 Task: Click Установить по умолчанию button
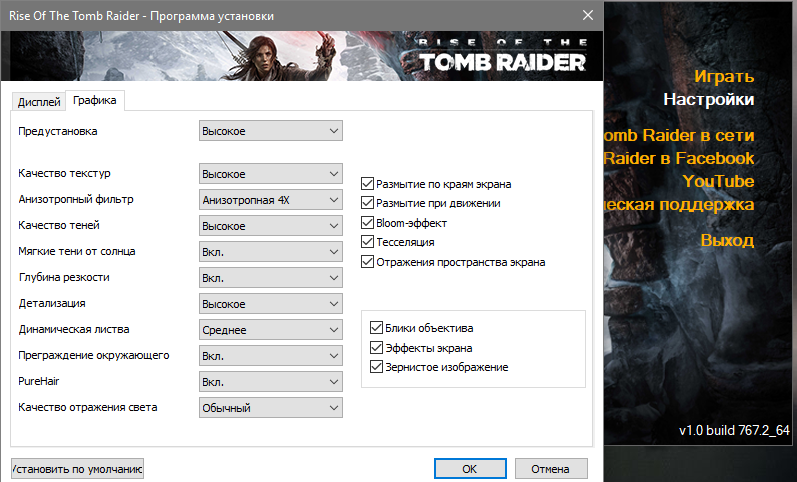77,469
